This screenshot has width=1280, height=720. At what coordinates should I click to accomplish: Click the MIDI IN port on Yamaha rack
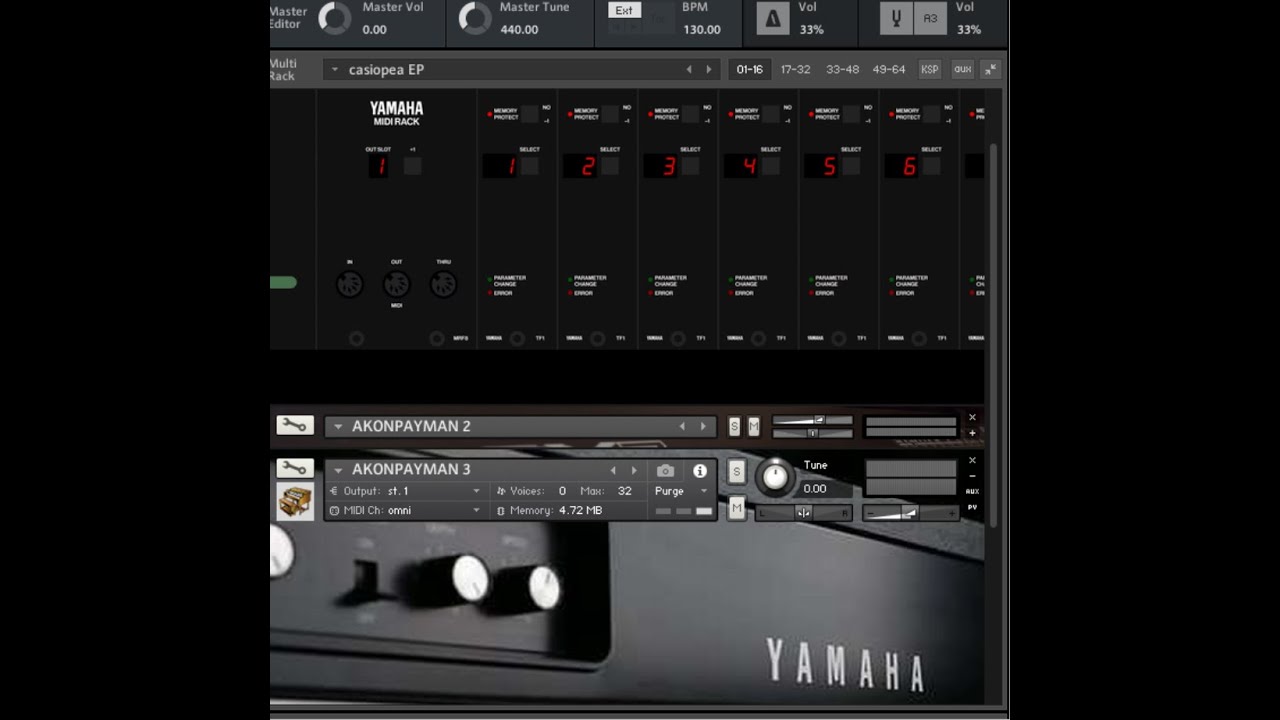coord(349,285)
